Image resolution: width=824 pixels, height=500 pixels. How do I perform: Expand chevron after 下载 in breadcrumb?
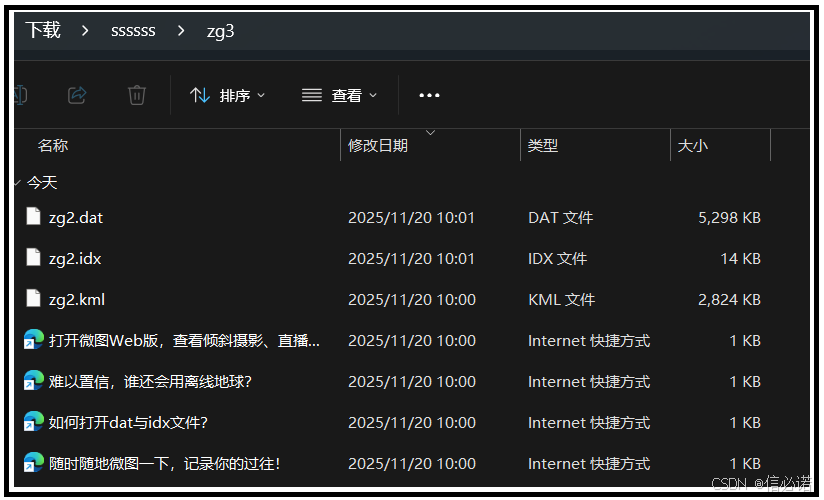tap(85, 30)
